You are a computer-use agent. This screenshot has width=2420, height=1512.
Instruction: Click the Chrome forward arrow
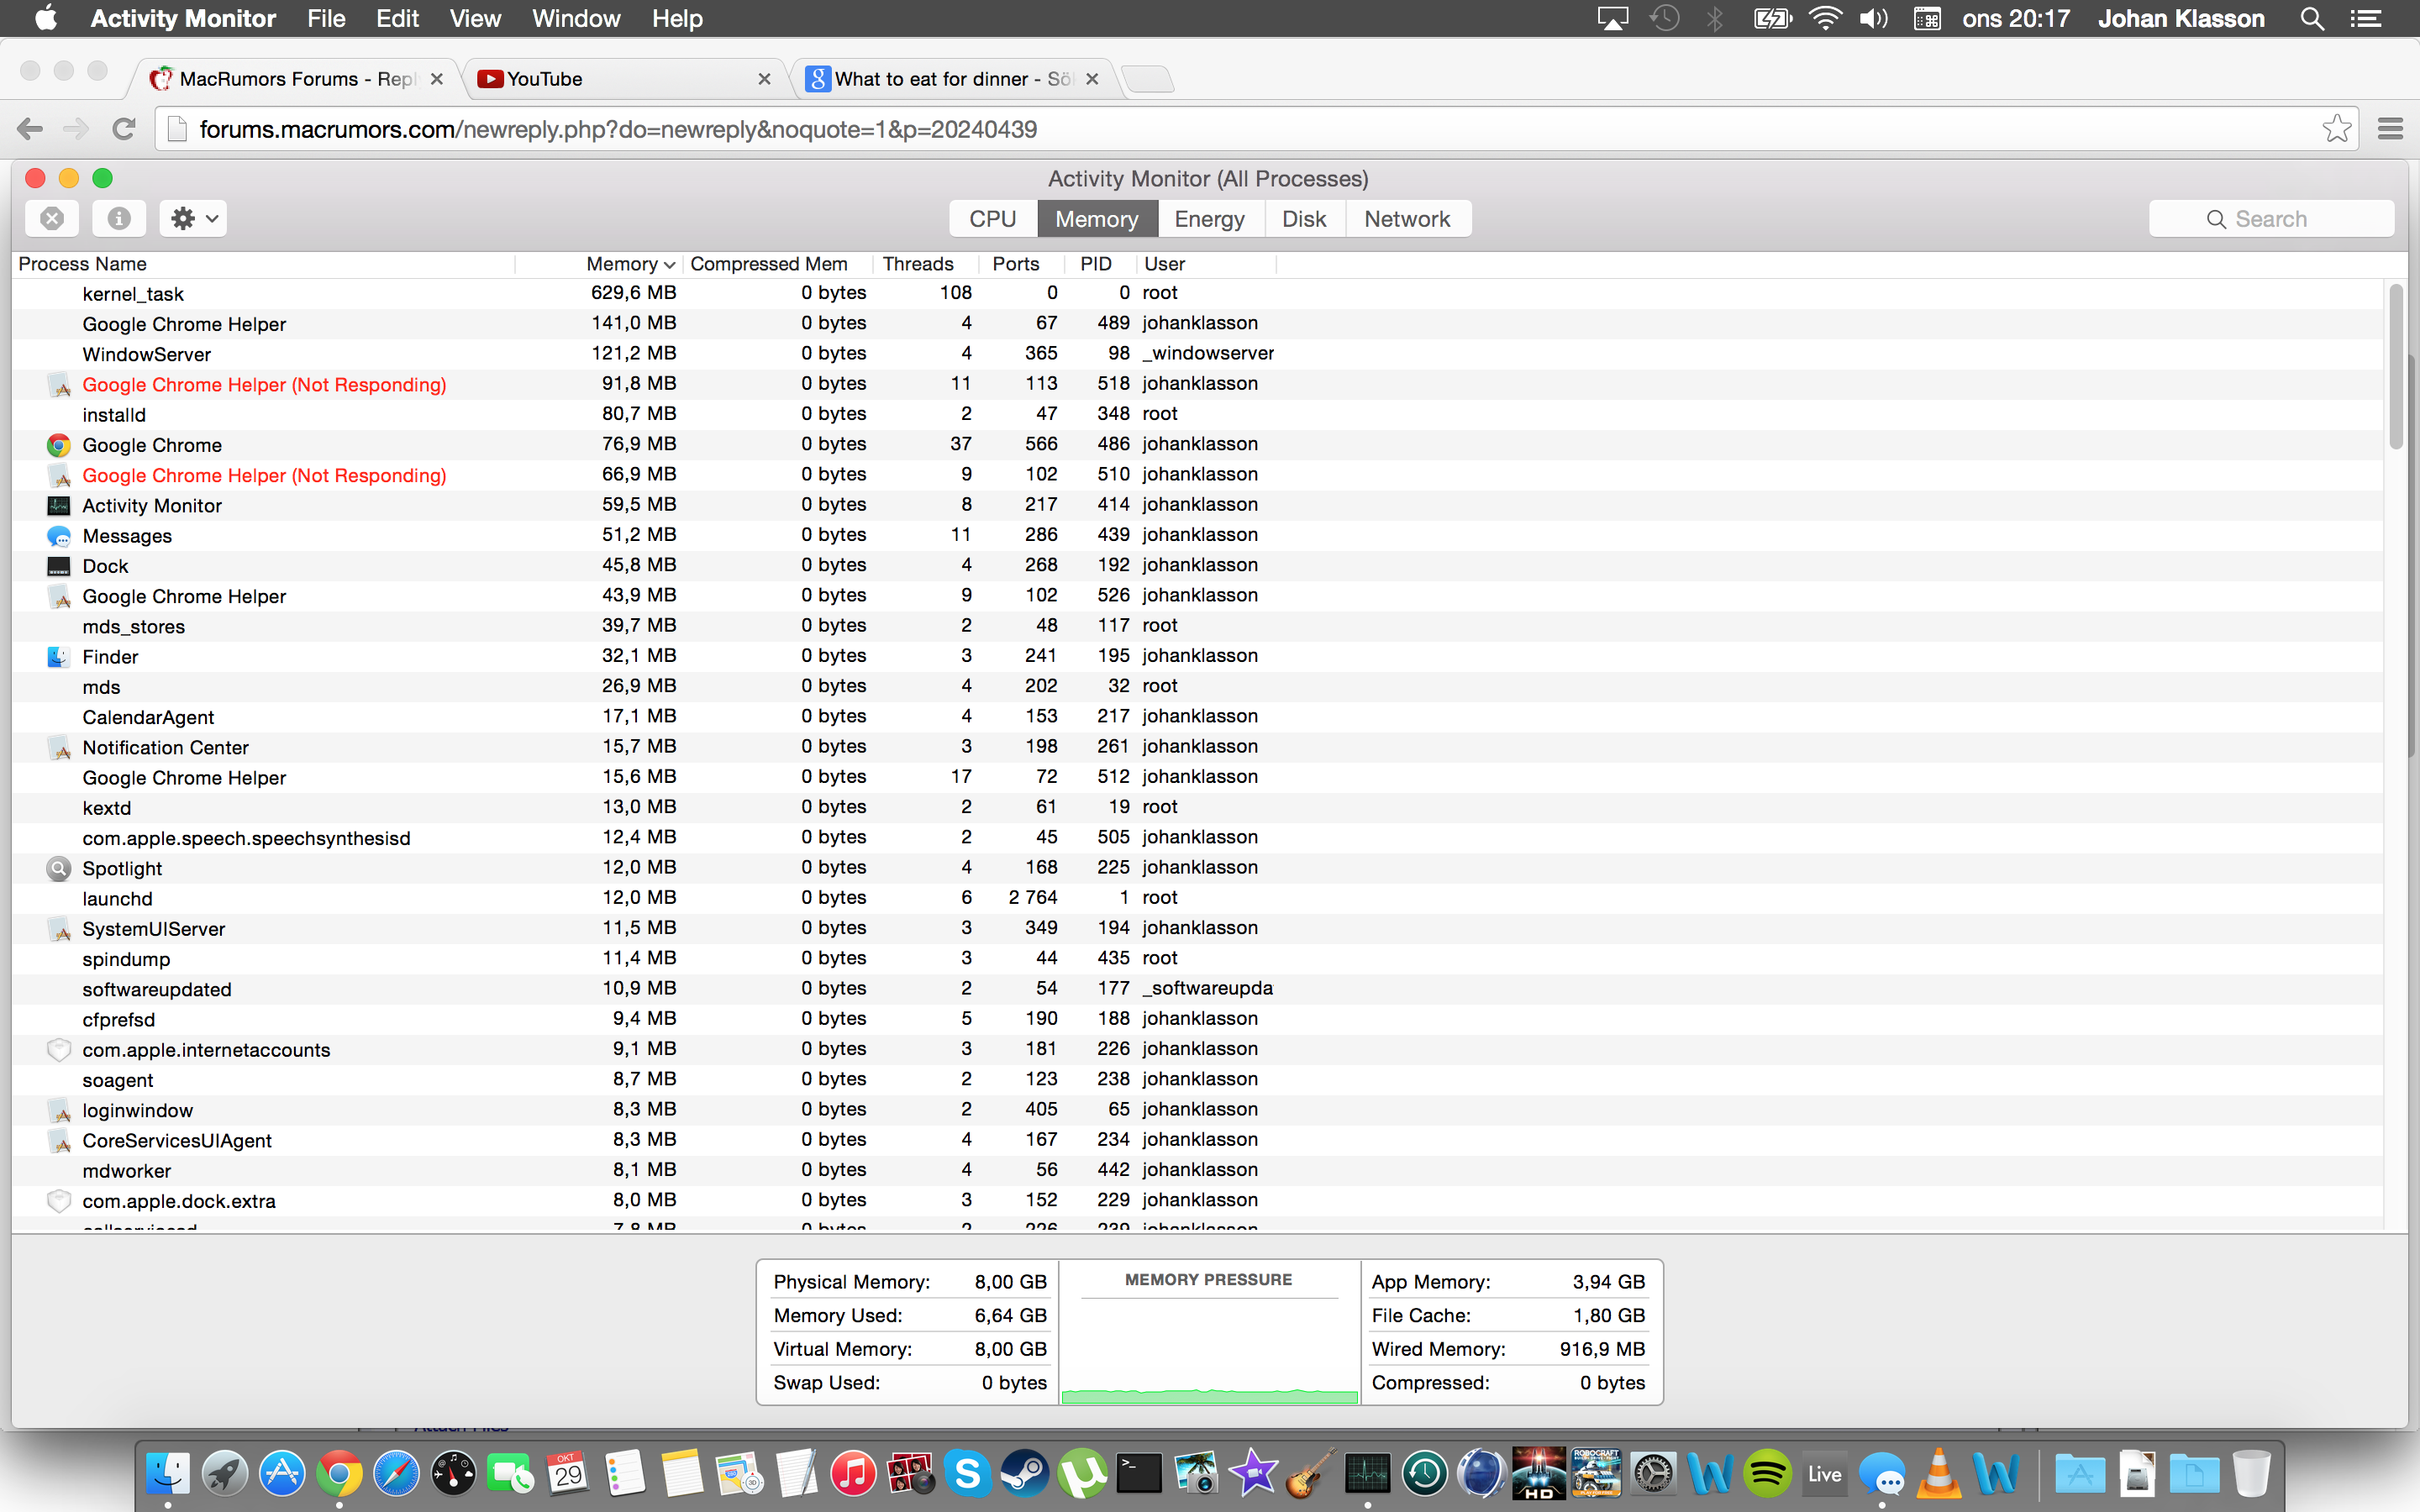pyautogui.click(x=76, y=129)
